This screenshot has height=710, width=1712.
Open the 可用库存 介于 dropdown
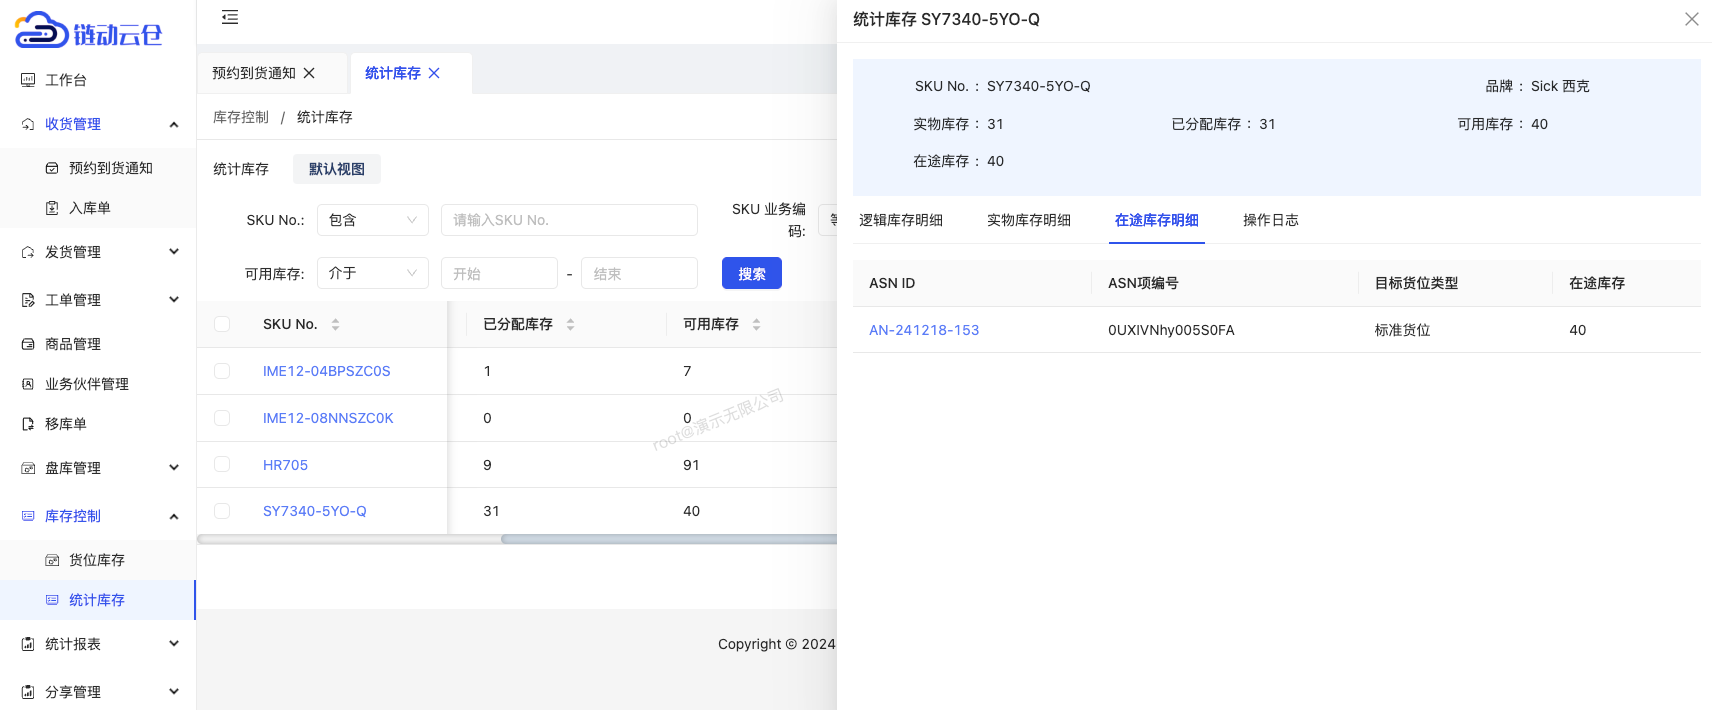click(x=372, y=273)
